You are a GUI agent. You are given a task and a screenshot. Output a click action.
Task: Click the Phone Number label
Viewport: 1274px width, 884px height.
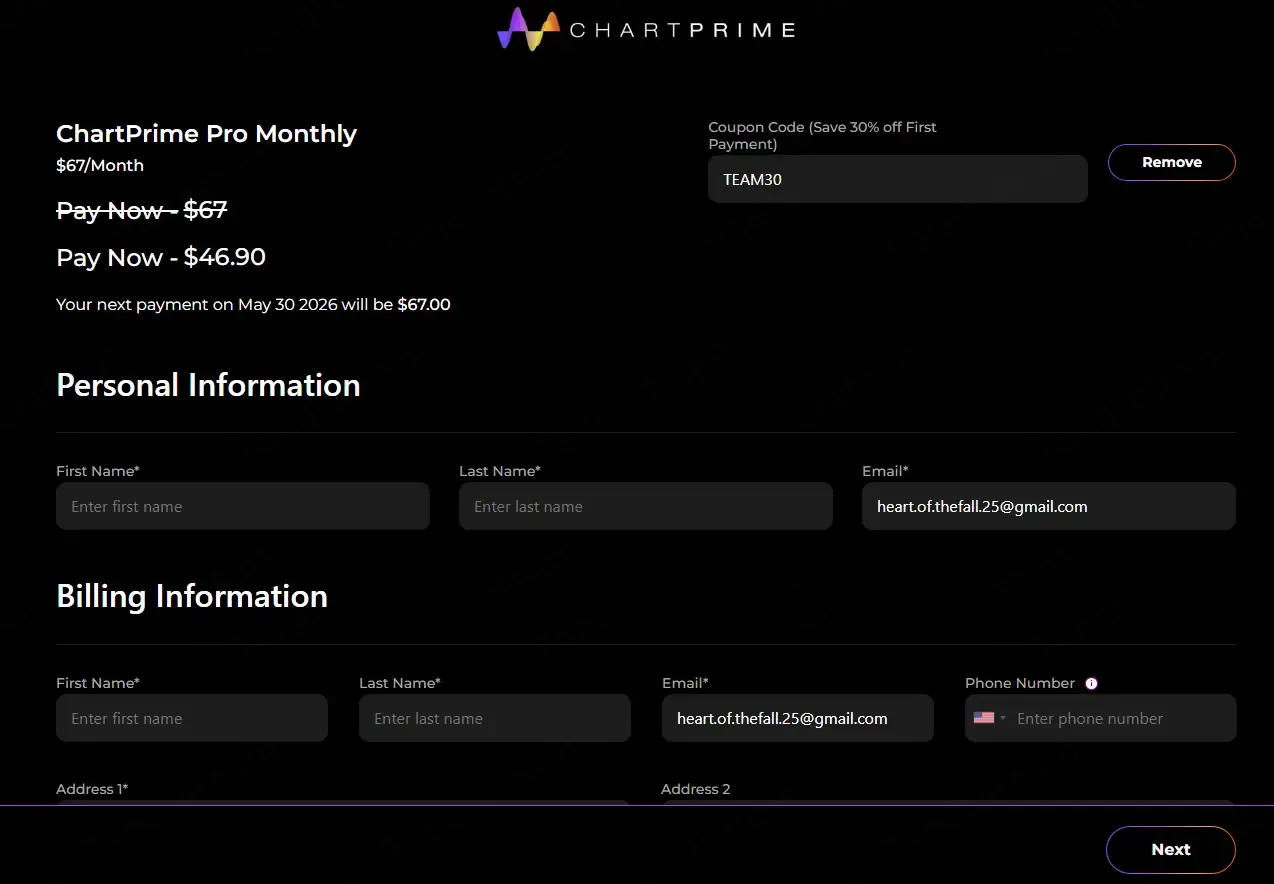[1020, 683]
